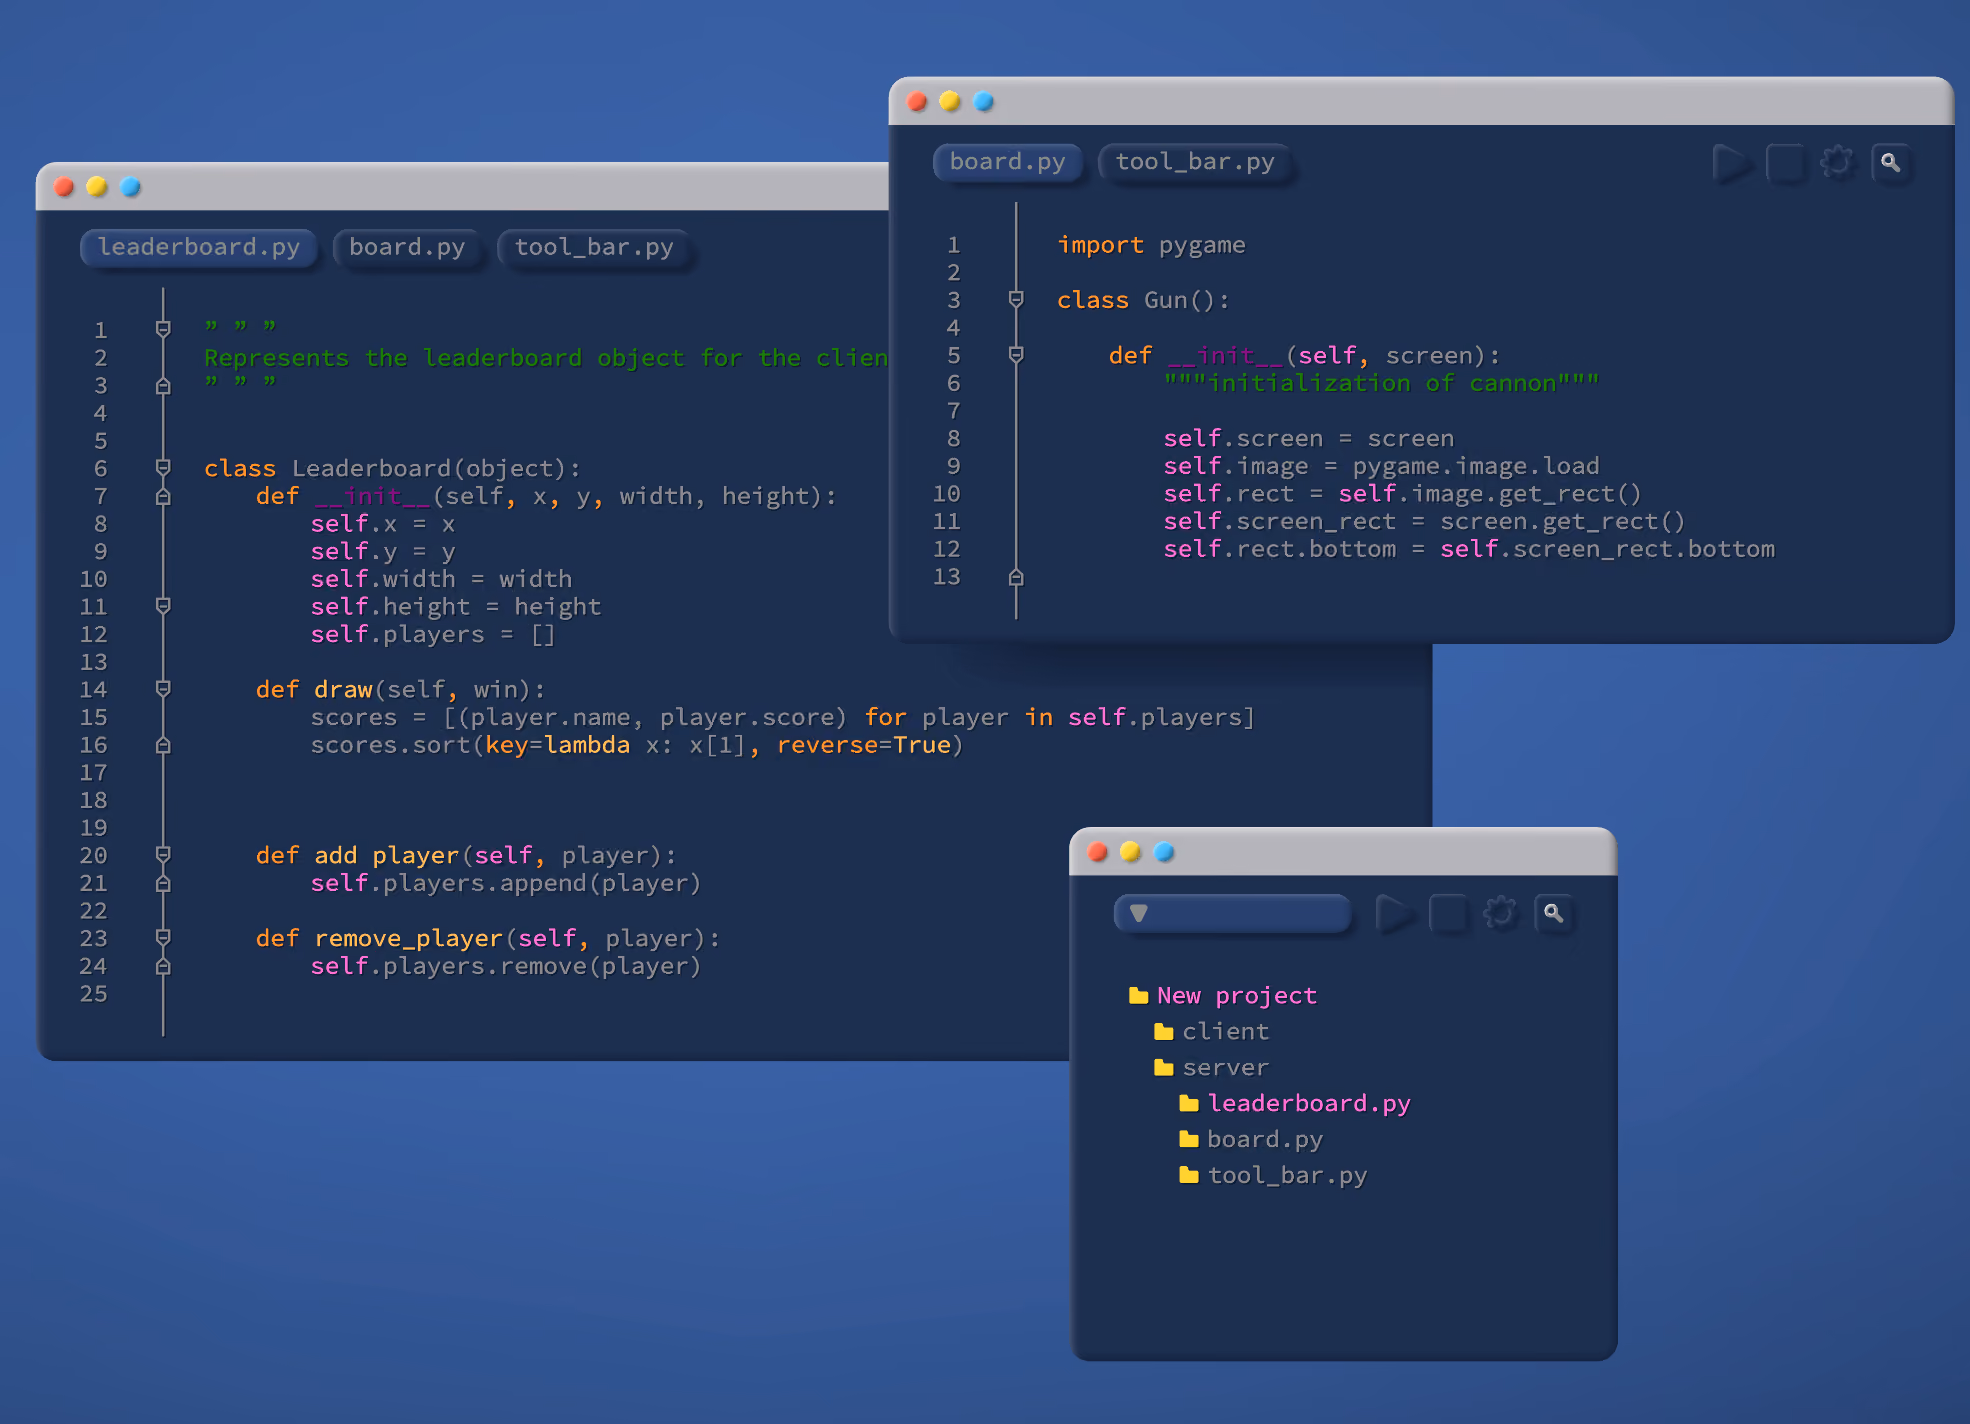Screen dimensions: 1970x1424
Task: Click fold end marker at line 24
Action: tap(163, 966)
